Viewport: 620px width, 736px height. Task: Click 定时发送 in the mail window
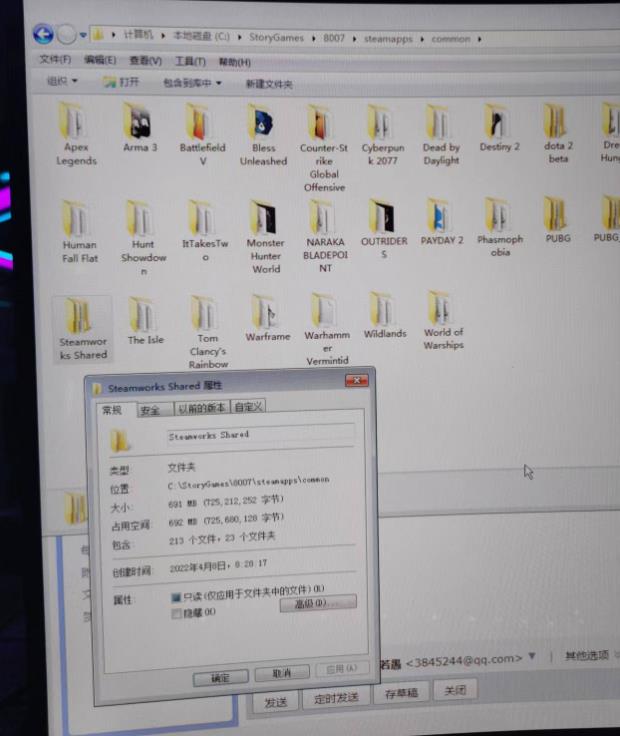point(336,698)
